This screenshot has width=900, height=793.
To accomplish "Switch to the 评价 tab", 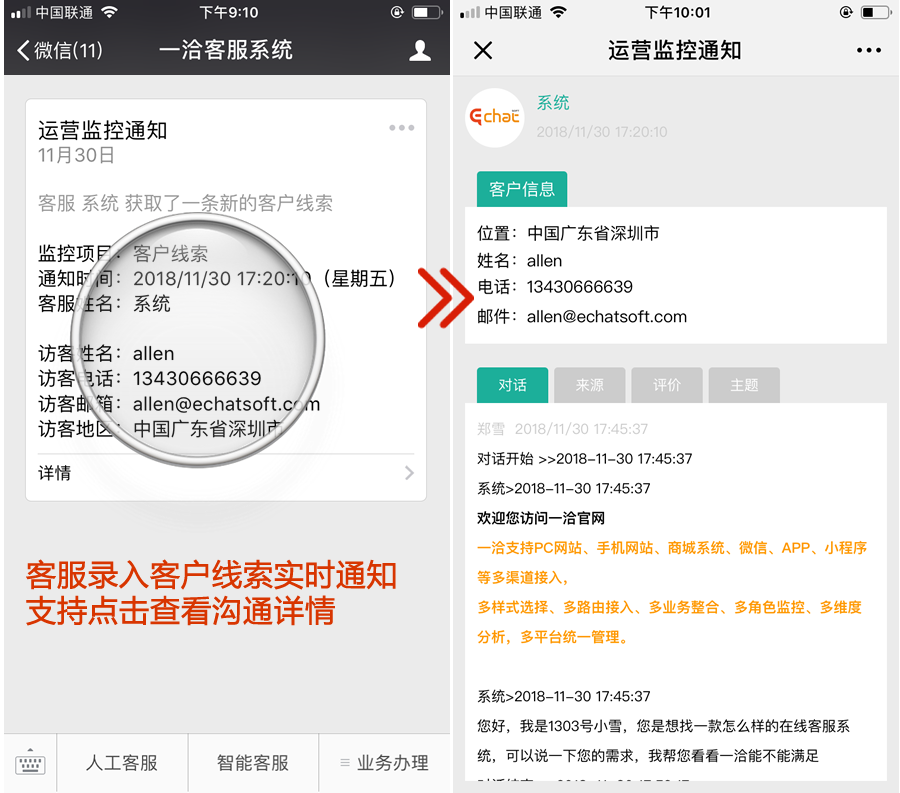I will pyautogui.click(x=666, y=385).
